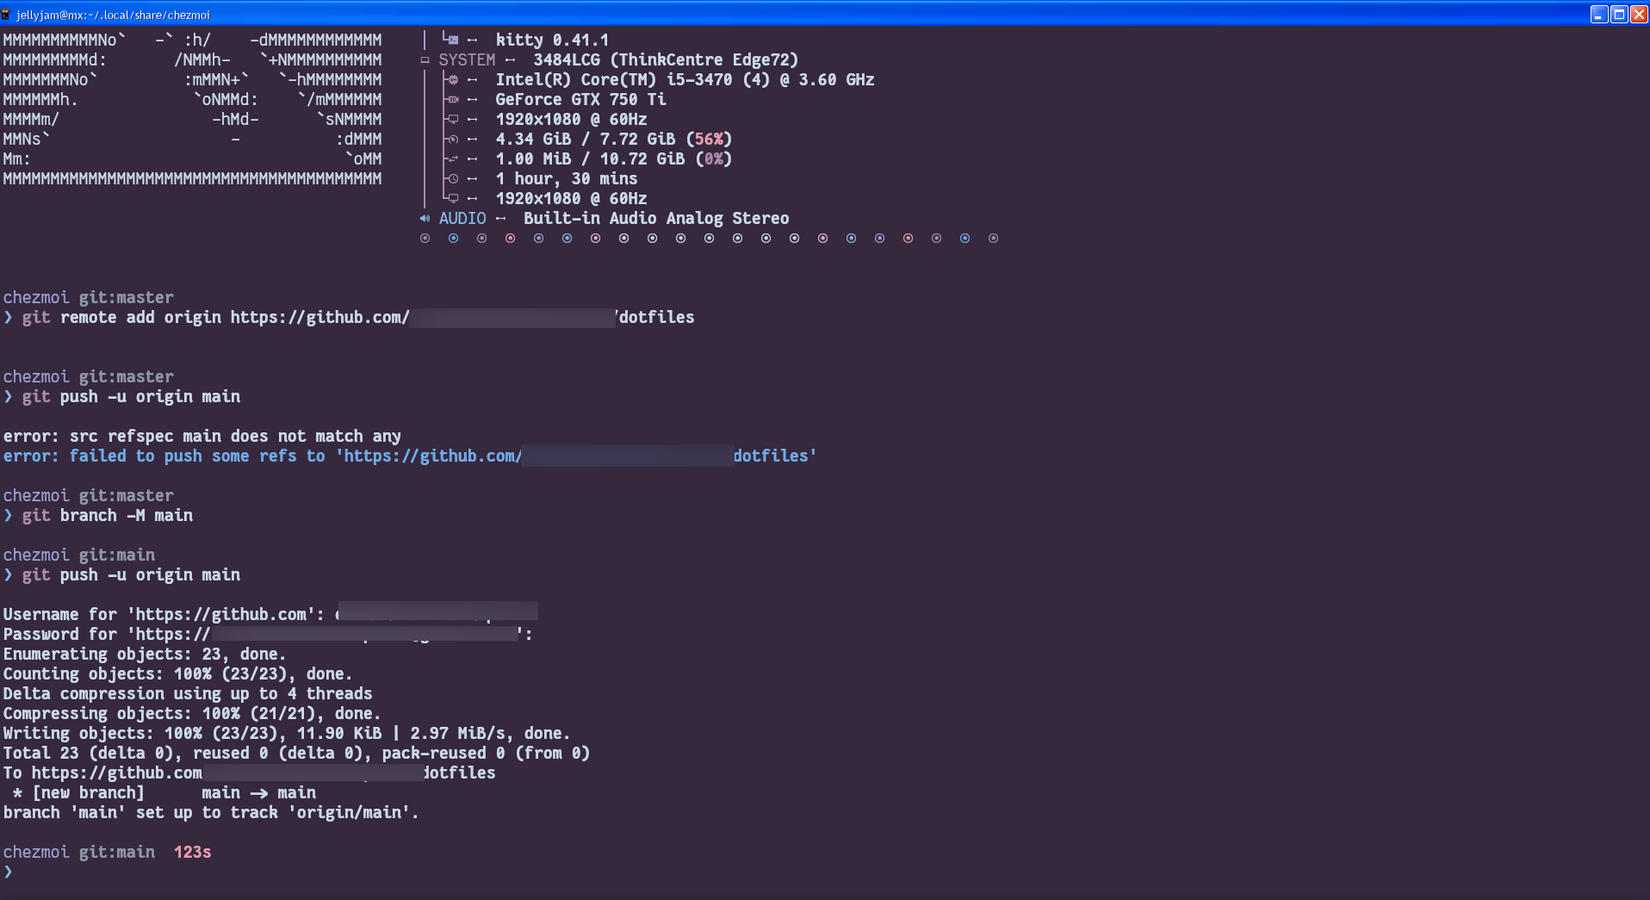Click the blue-ringed color dot in the swatch row

coord(453,238)
